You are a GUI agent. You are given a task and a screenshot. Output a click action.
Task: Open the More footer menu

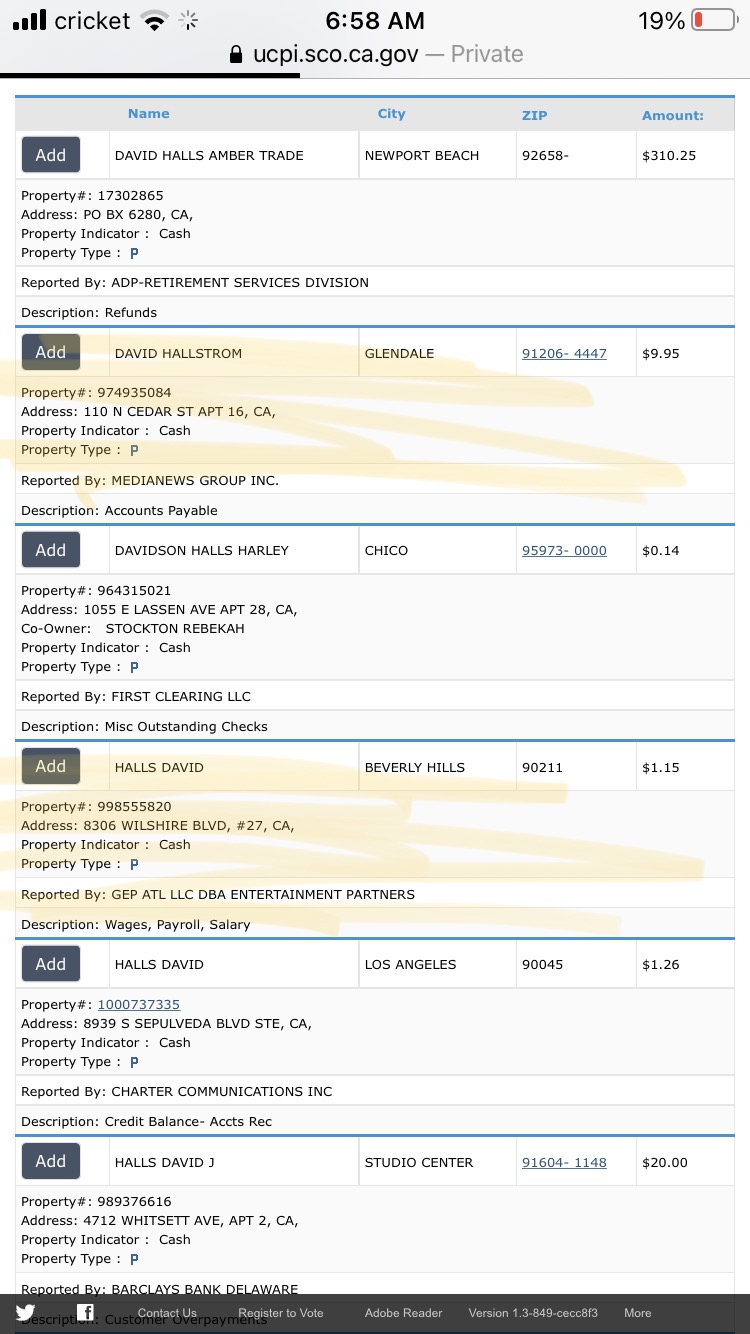[638, 1313]
